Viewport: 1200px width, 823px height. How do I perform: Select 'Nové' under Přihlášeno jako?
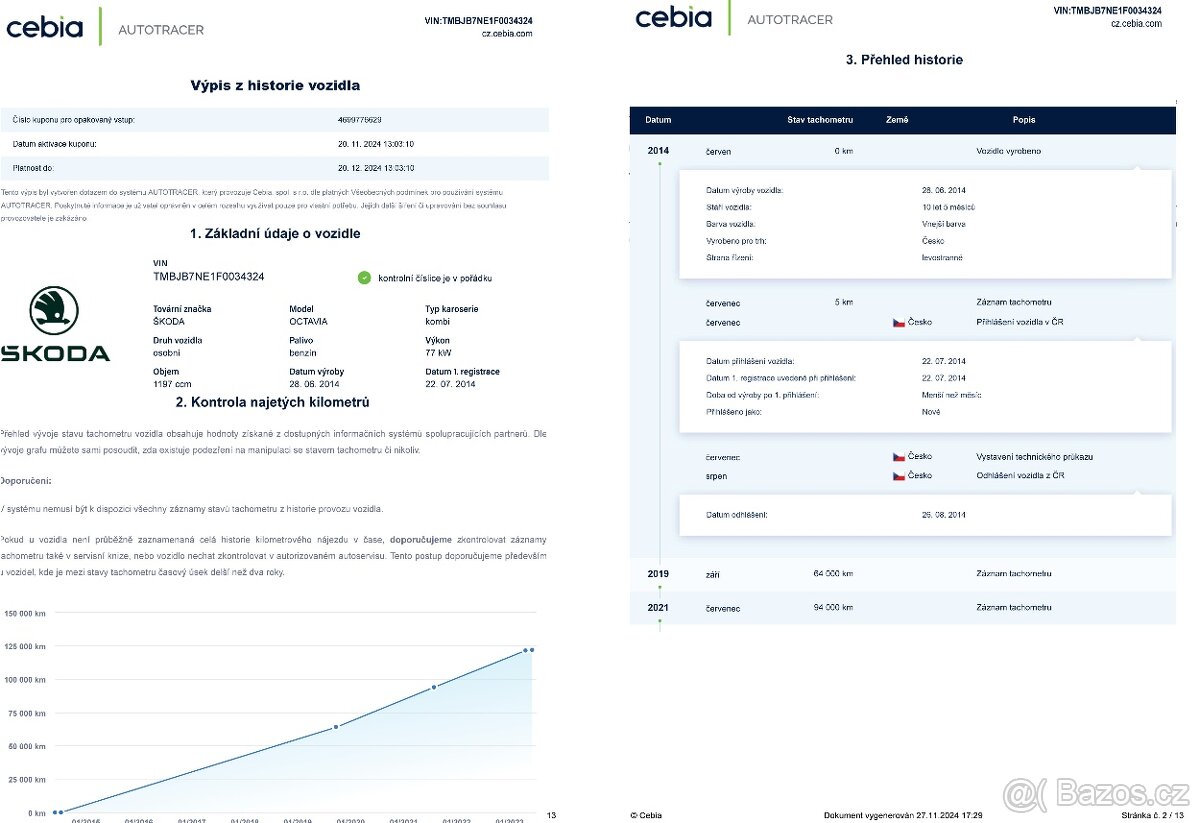(930, 412)
